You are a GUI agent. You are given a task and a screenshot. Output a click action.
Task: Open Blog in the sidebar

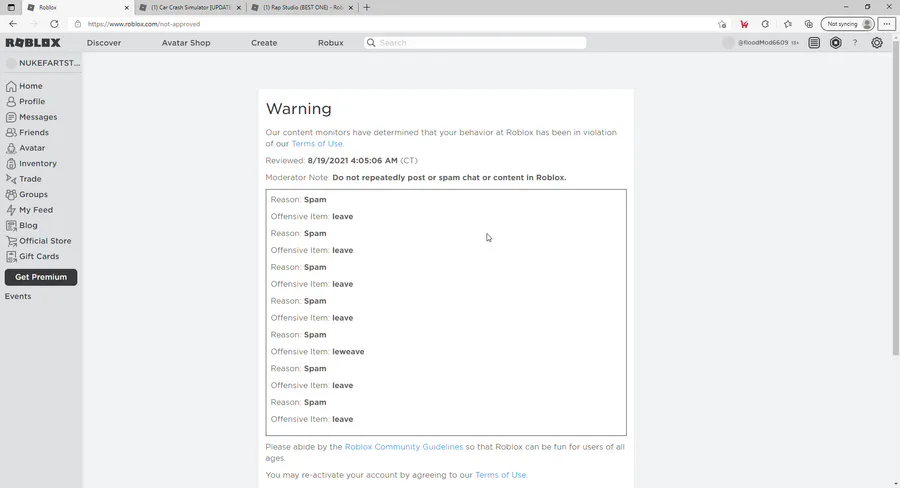coord(22,226)
